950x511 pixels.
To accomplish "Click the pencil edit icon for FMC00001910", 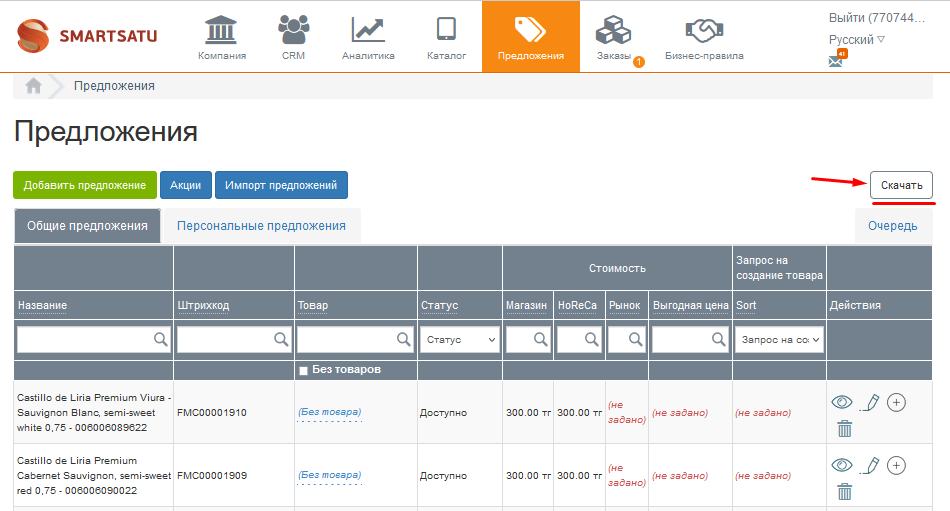I will coord(870,403).
